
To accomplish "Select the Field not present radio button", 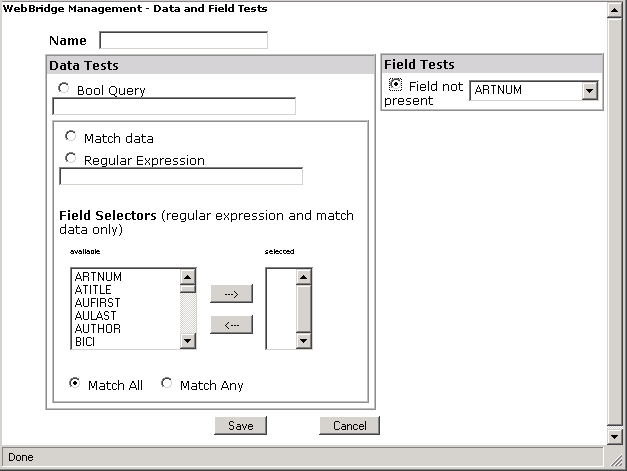I will [x=395, y=84].
